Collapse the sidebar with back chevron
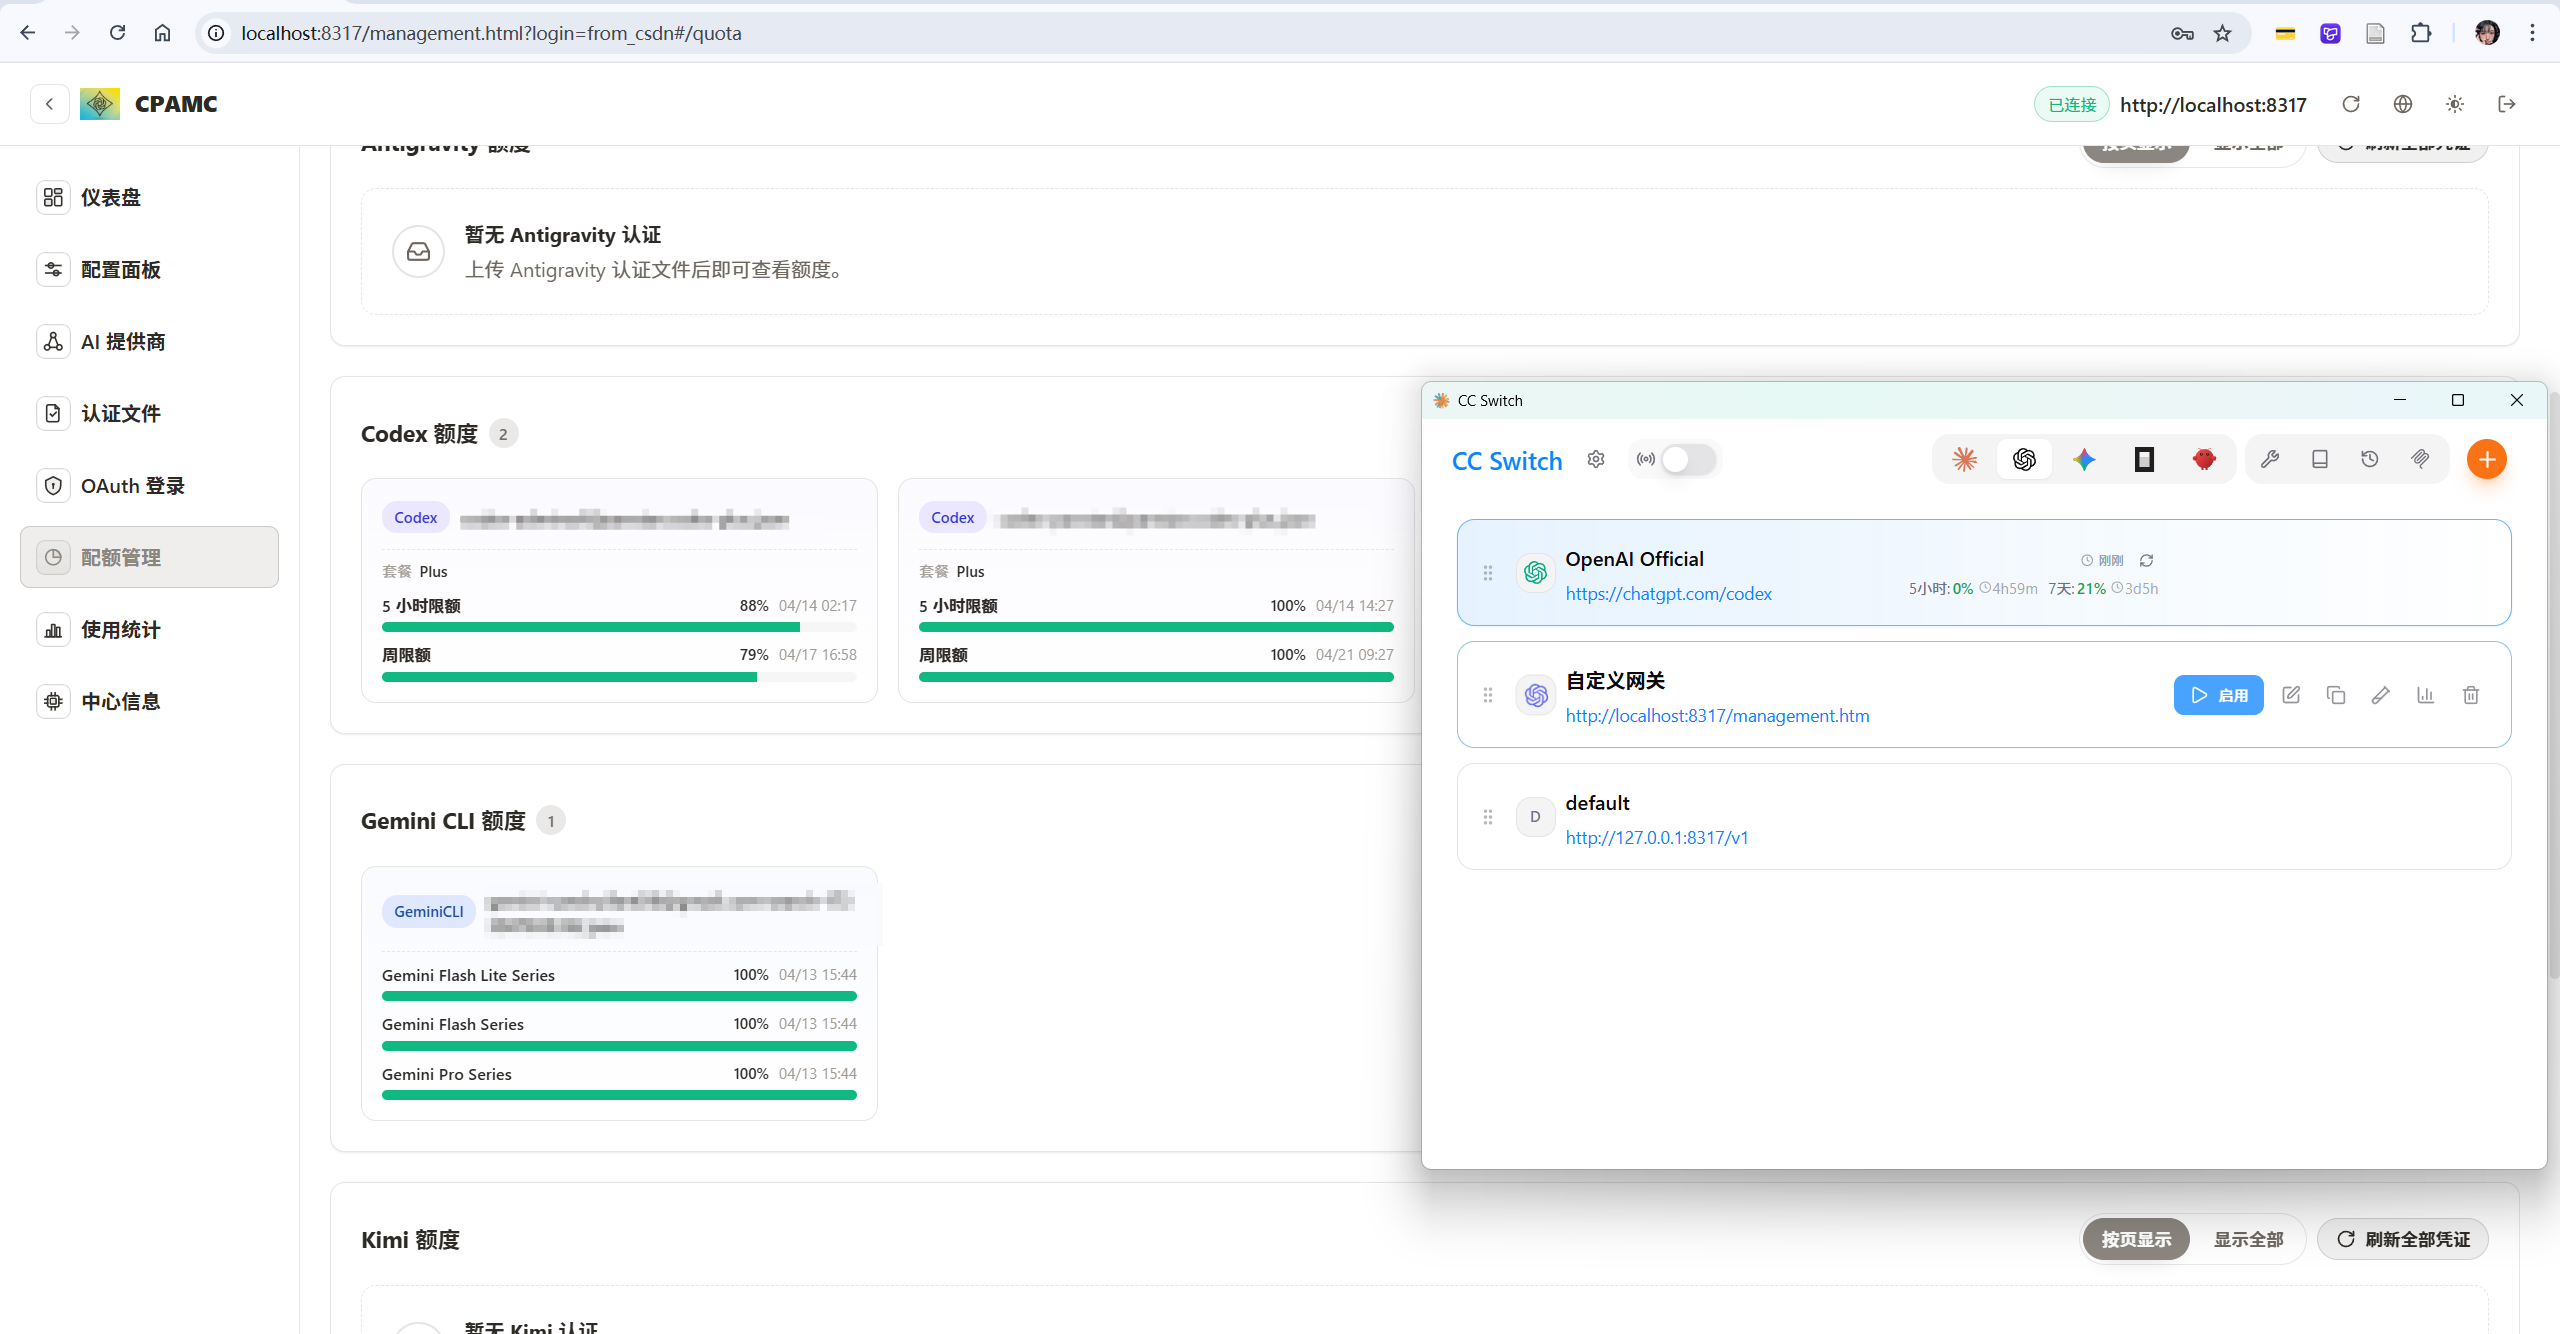 click(x=49, y=104)
